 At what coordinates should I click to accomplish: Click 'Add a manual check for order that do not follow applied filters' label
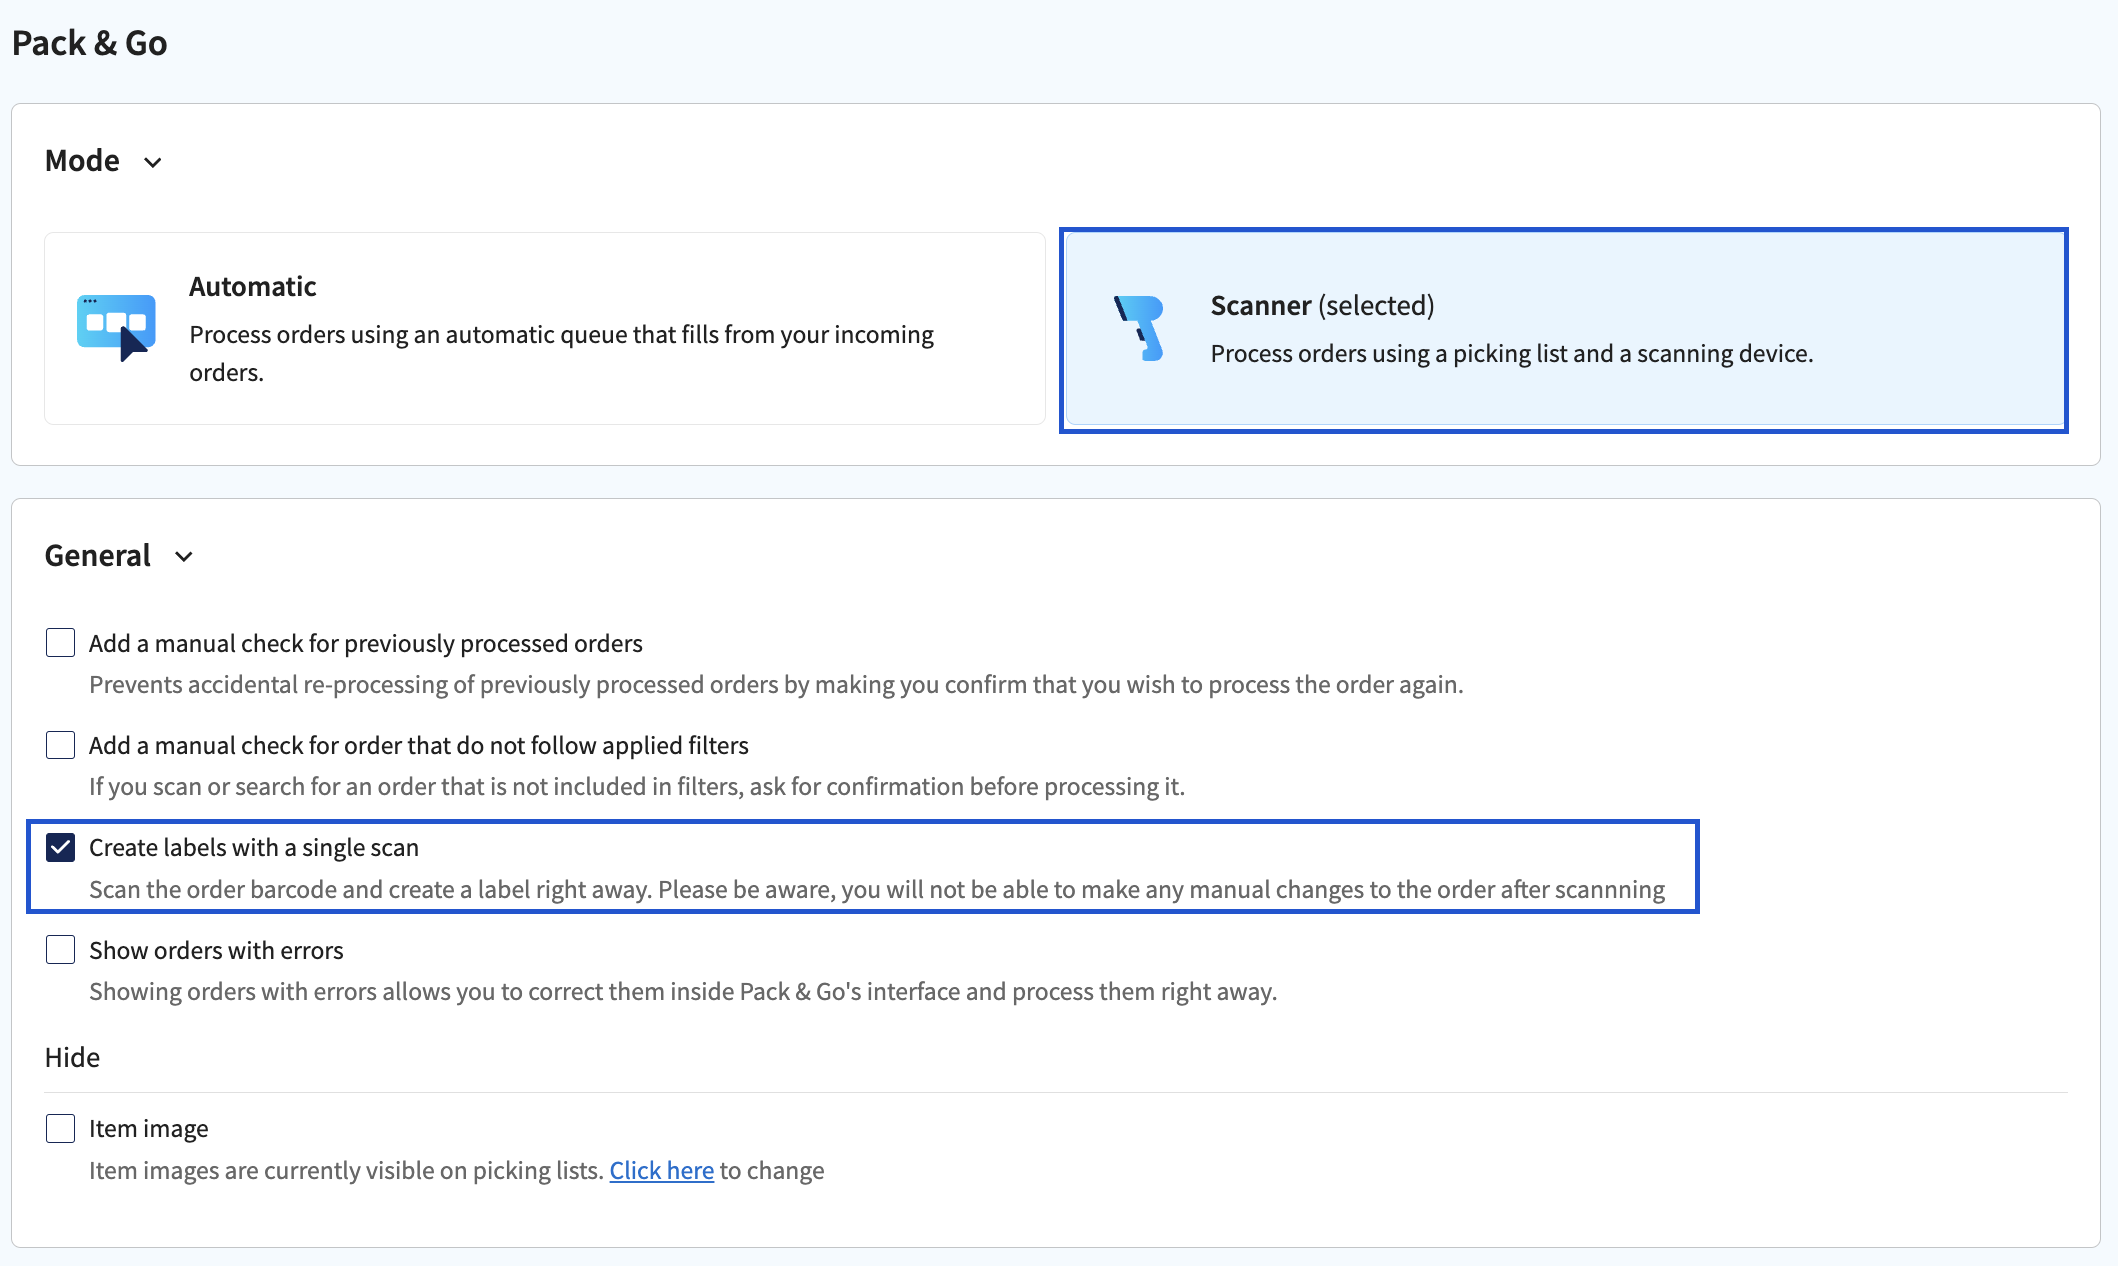point(419,746)
